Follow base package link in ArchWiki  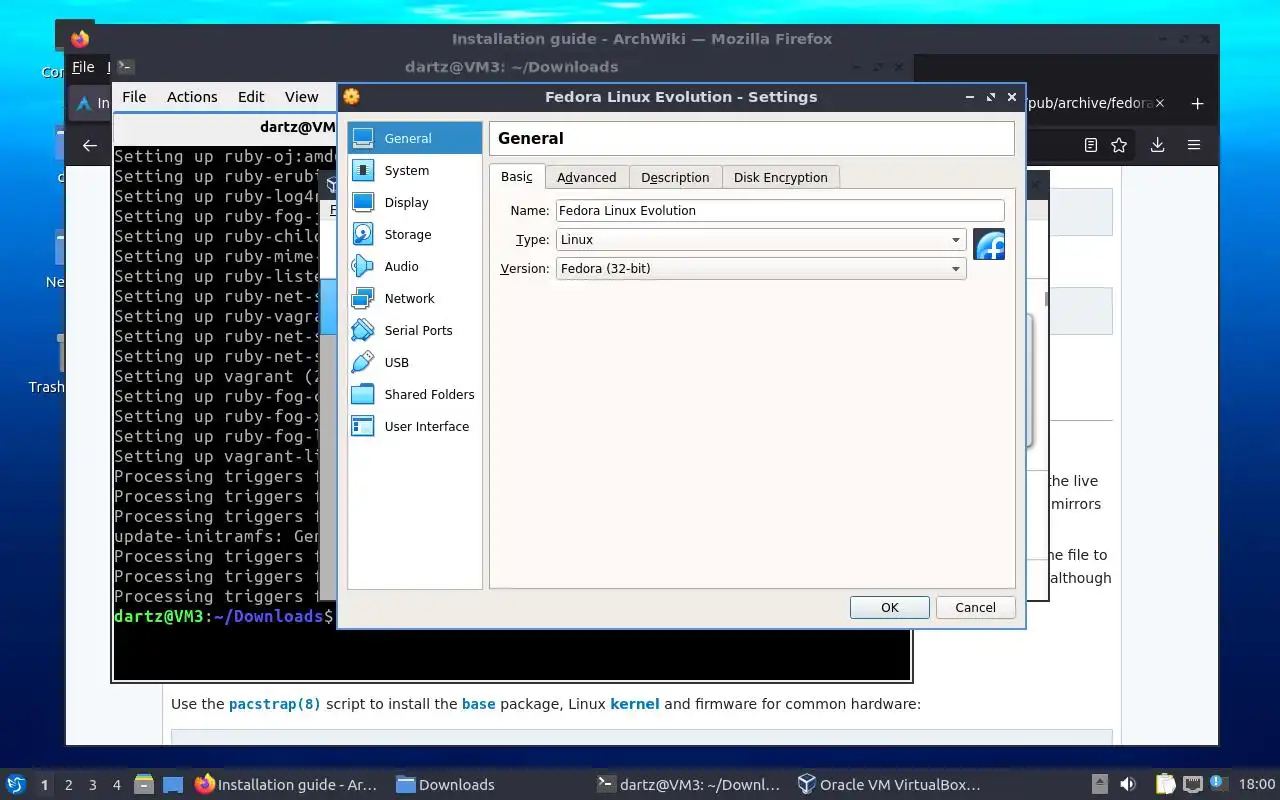click(x=478, y=704)
